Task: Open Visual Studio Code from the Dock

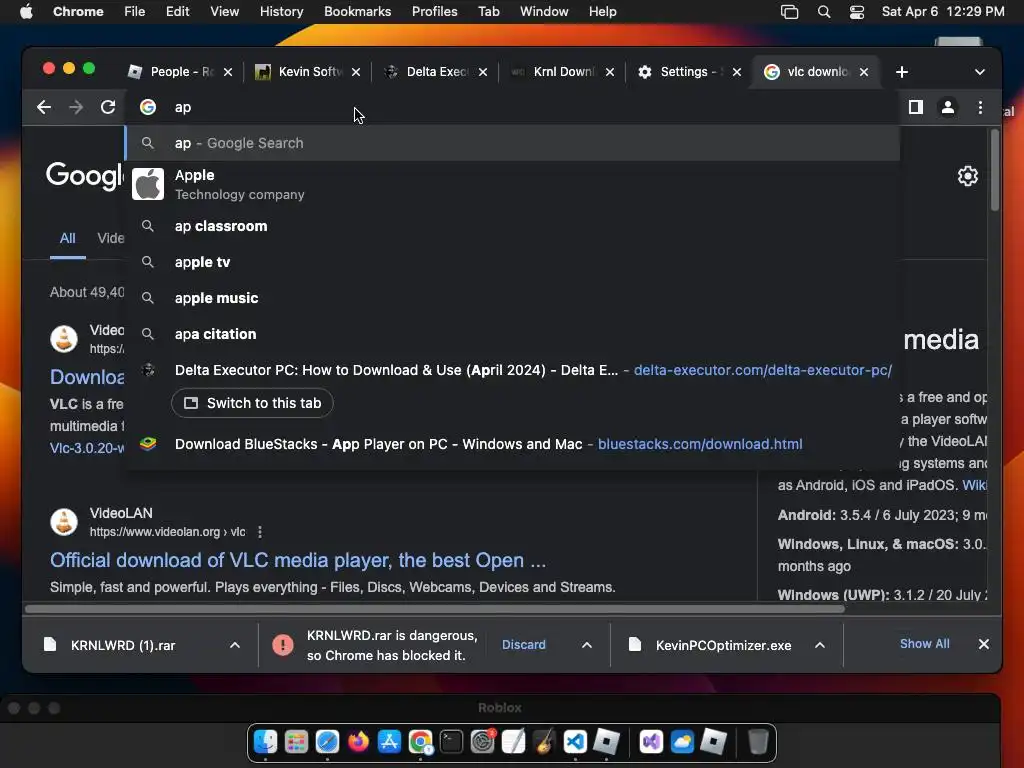Action: coord(575,742)
